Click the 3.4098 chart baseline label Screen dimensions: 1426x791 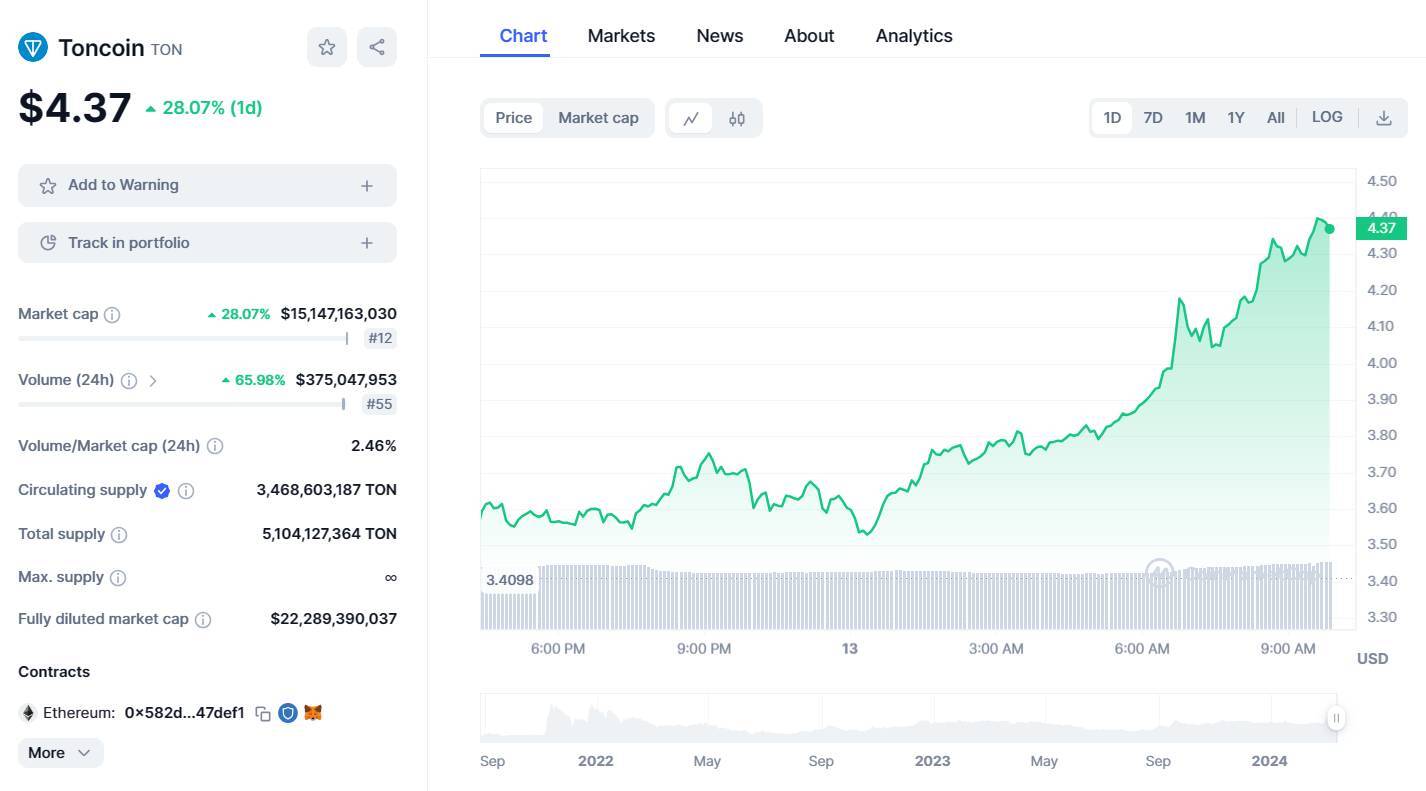[x=510, y=580]
